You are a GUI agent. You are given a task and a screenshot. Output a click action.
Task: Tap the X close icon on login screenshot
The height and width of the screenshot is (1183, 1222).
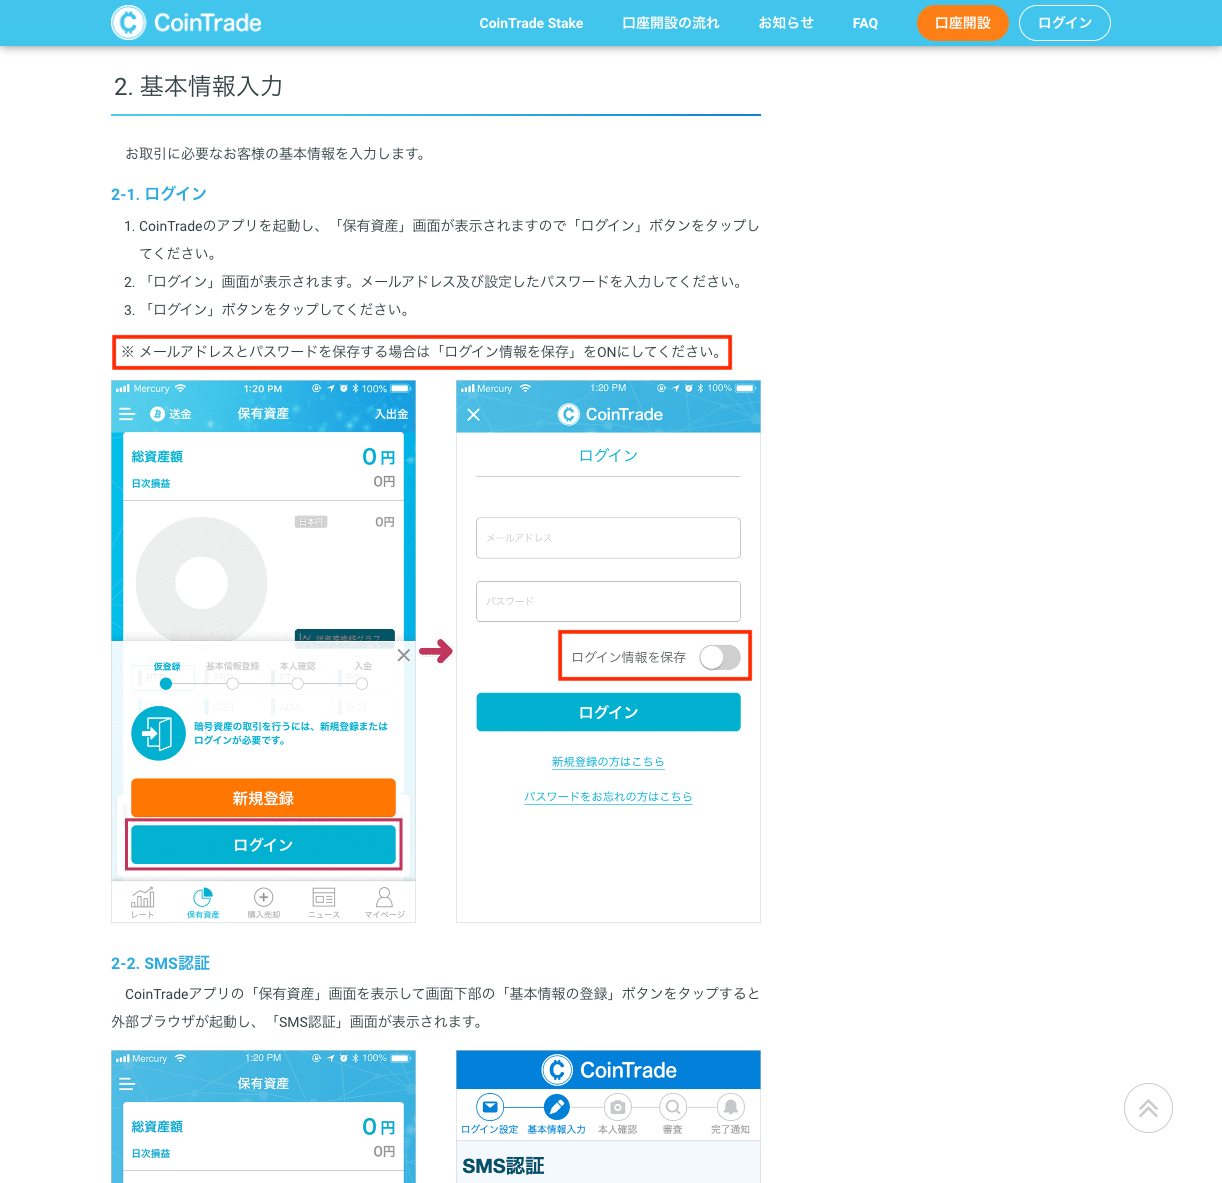(474, 415)
